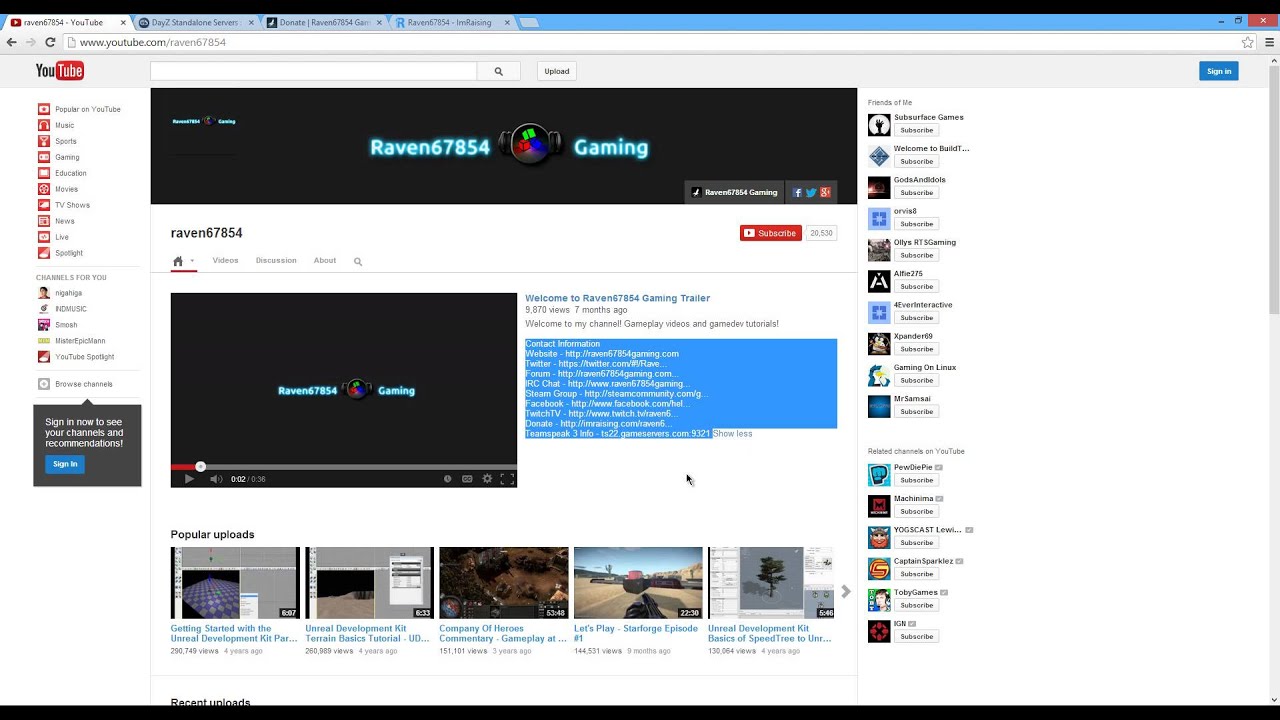
Task: Close the raven67854 - YouTube browser tab
Action: [123, 22]
